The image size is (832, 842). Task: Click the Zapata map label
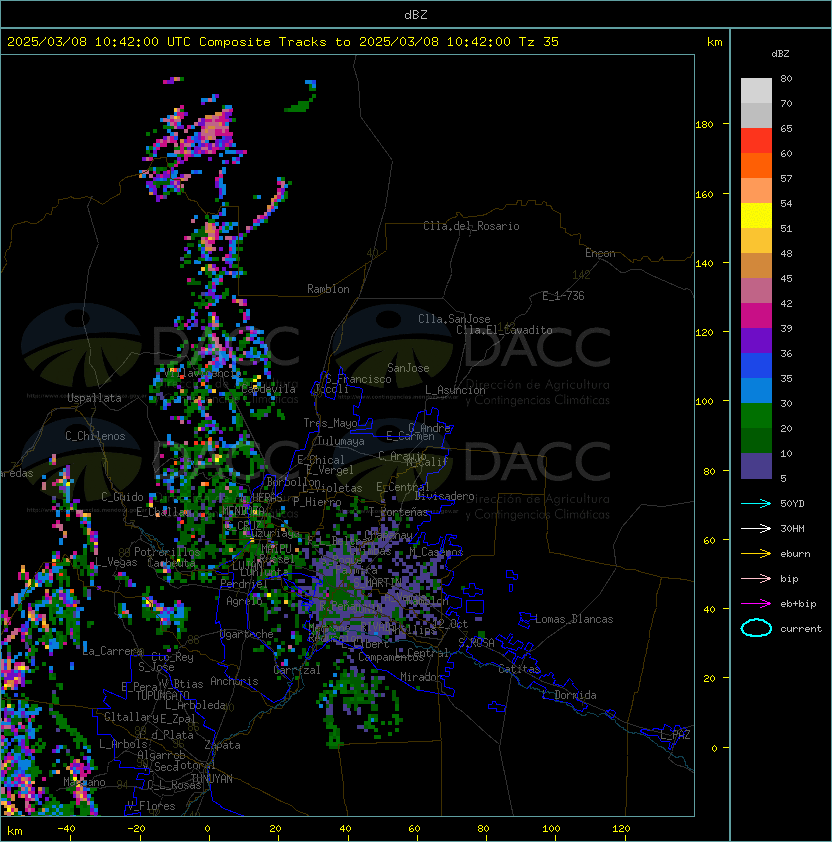pyautogui.click(x=222, y=745)
